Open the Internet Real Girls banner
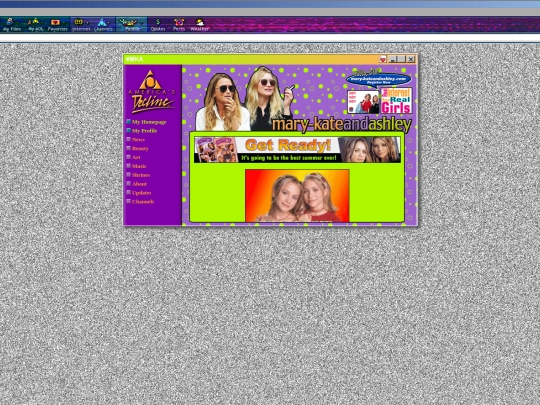540x405 pixels. click(396, 101)
